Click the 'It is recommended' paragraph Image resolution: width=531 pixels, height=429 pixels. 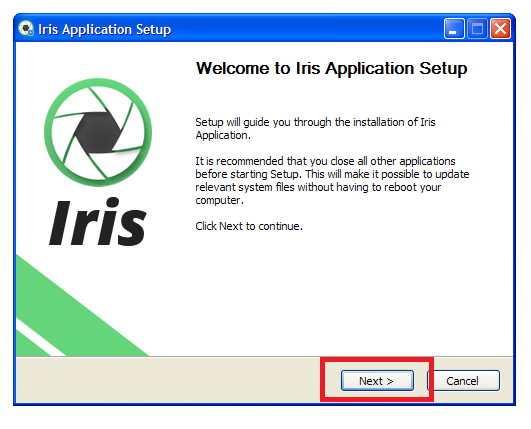tap(332, 180)
